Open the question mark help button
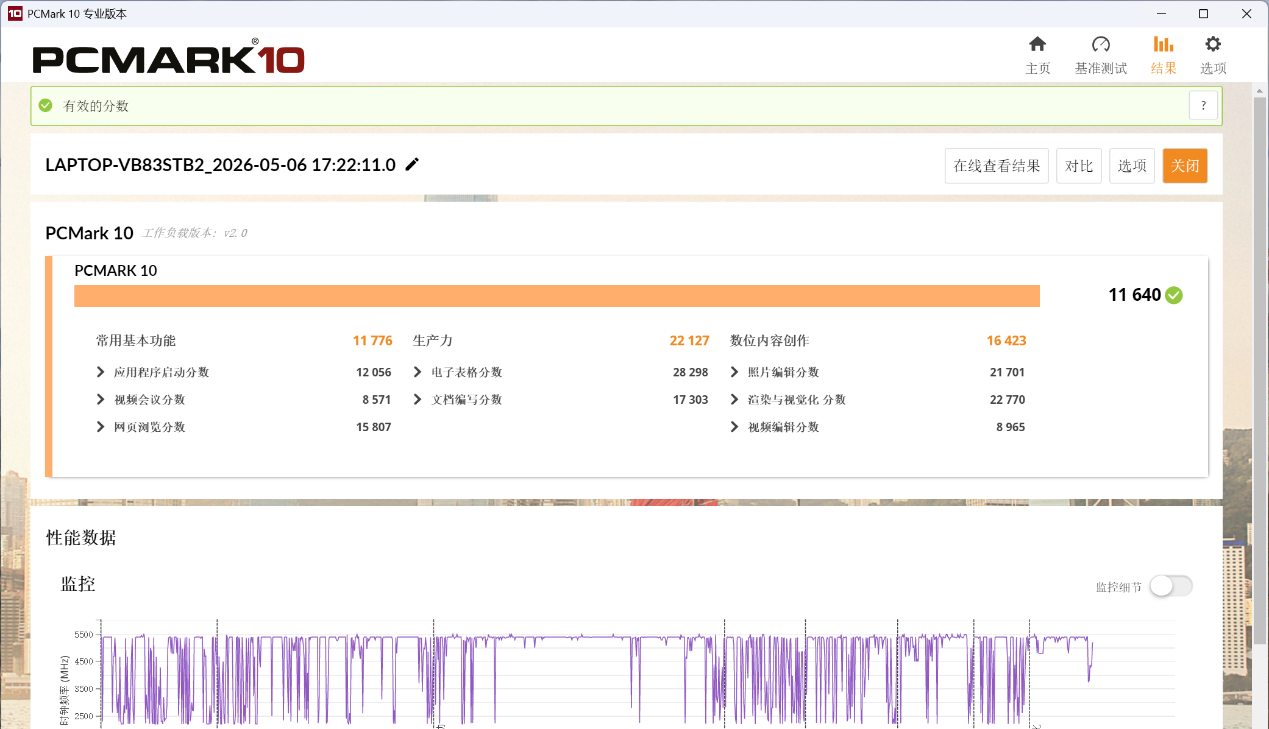Viewport: 1269px width, 729px height. pyautogui.click(x=1203, y=105)
